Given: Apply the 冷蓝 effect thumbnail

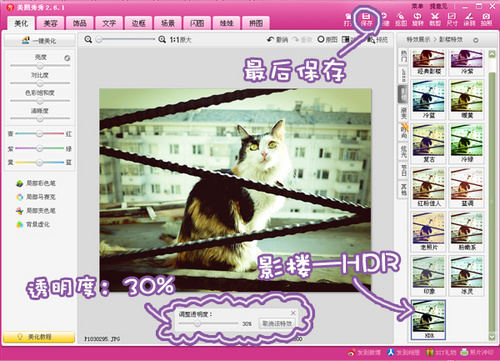Looking at the screenshot, I should tap(428, 100).
